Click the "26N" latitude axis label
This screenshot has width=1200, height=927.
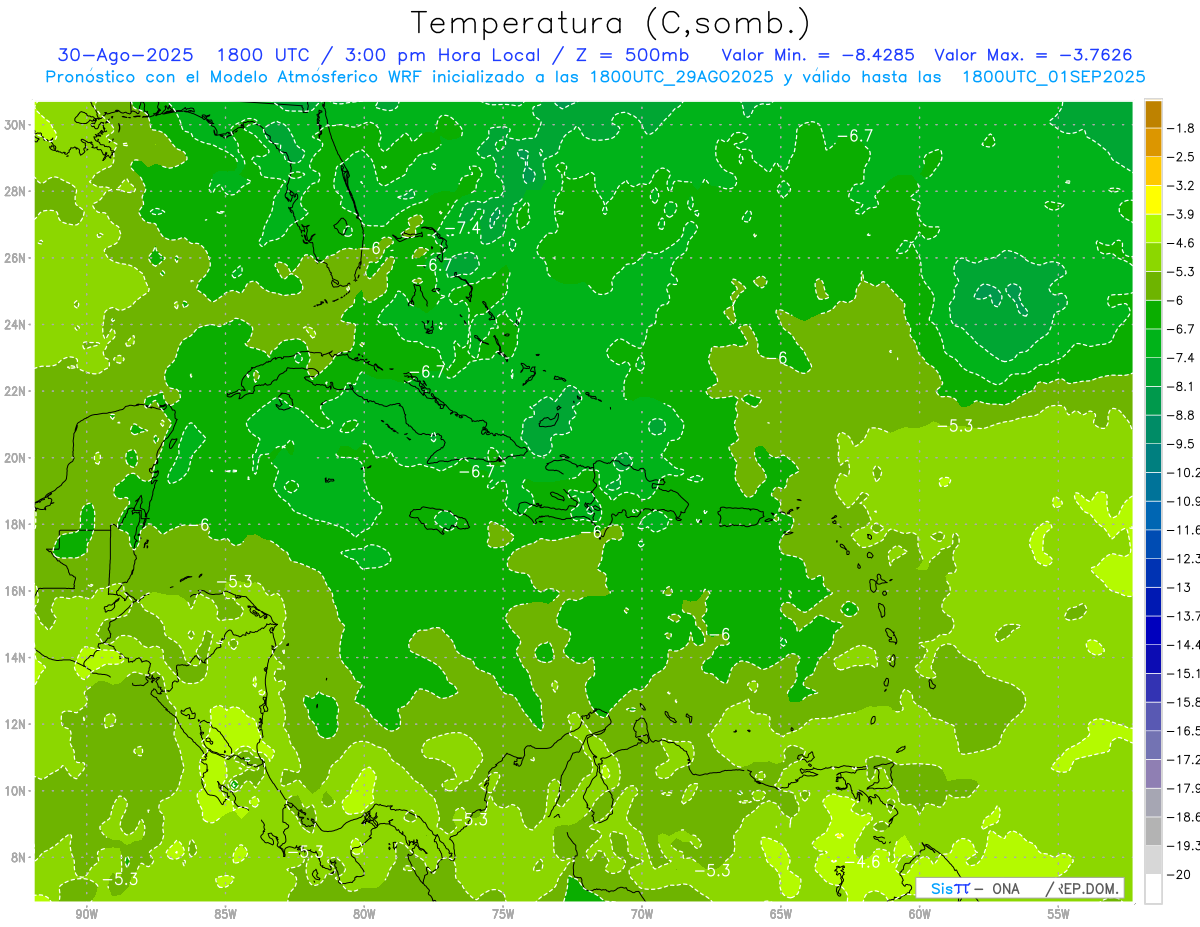coord(16,258)
